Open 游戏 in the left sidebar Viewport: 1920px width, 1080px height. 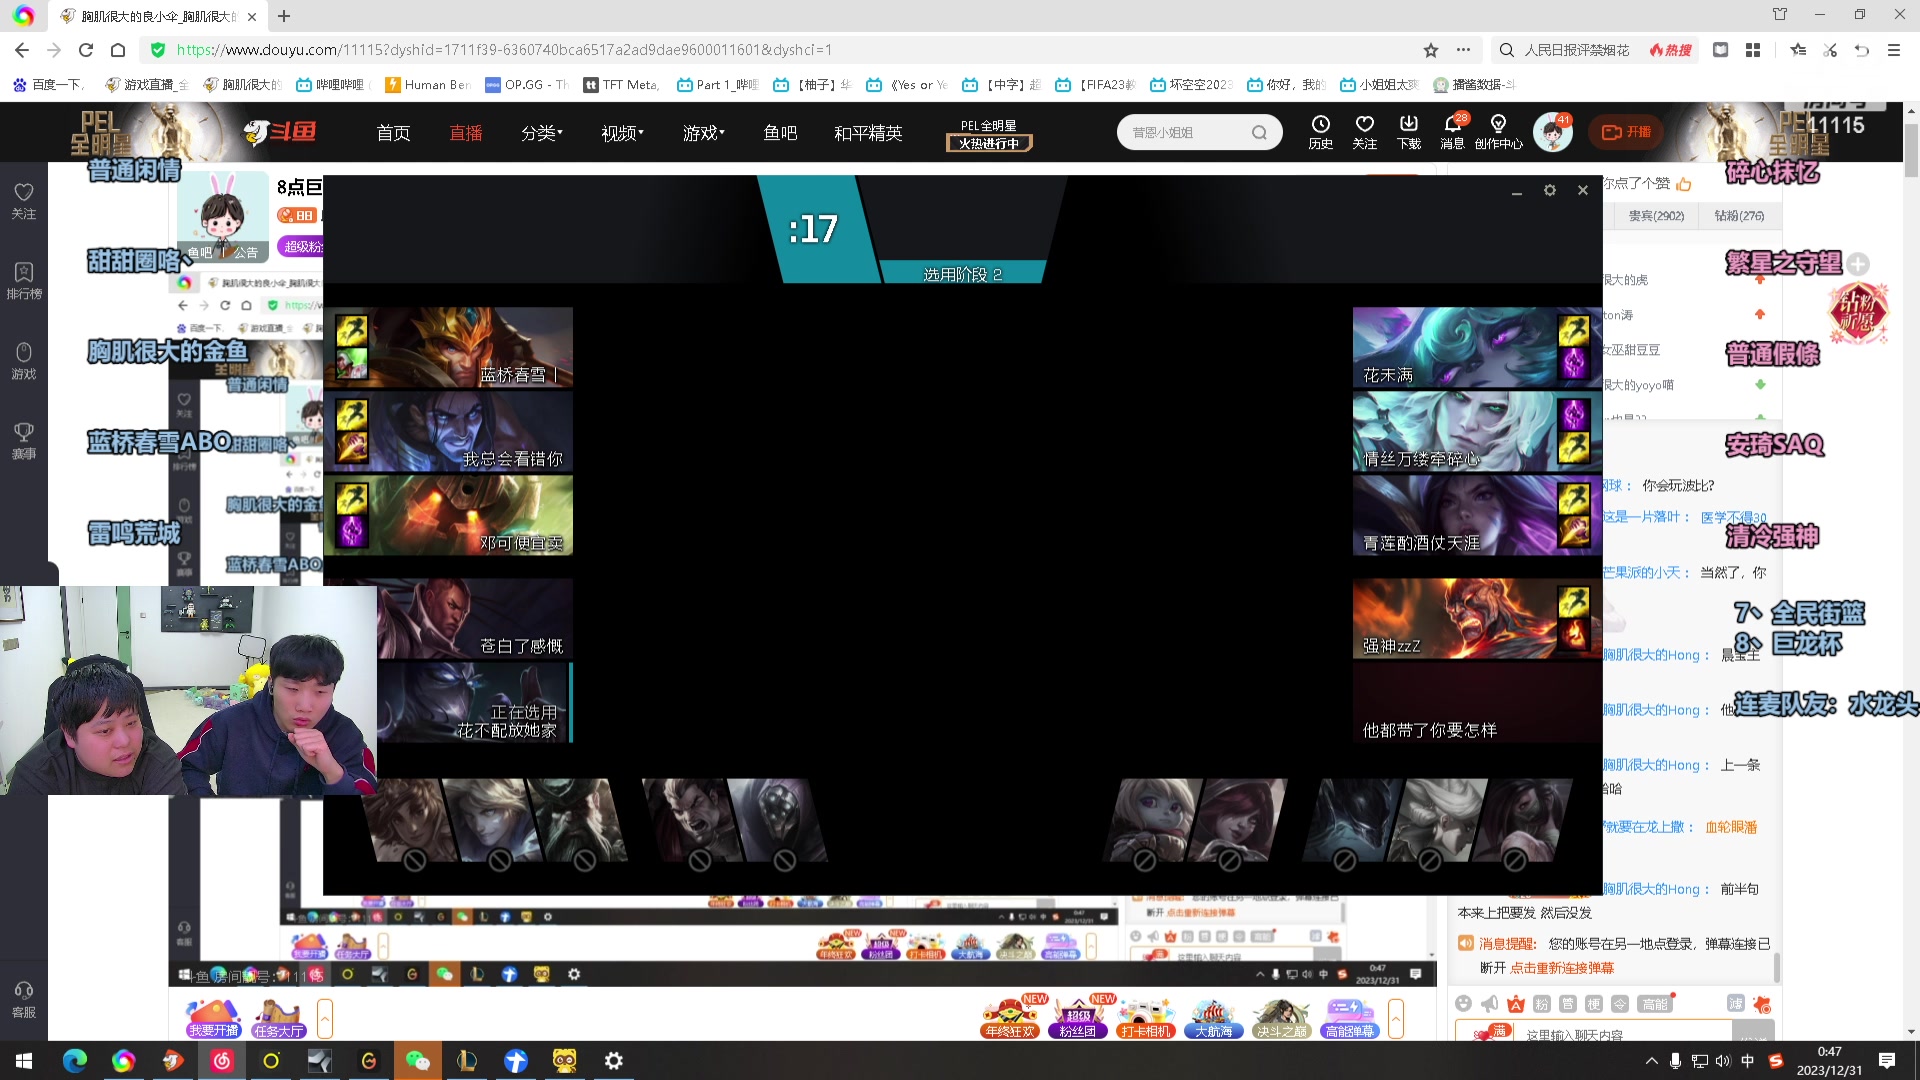pos(24,360)
